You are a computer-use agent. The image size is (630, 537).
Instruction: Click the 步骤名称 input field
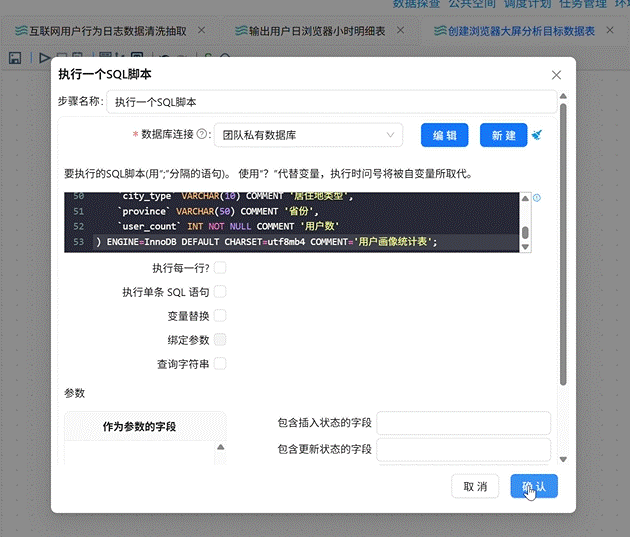click(332, 102)
